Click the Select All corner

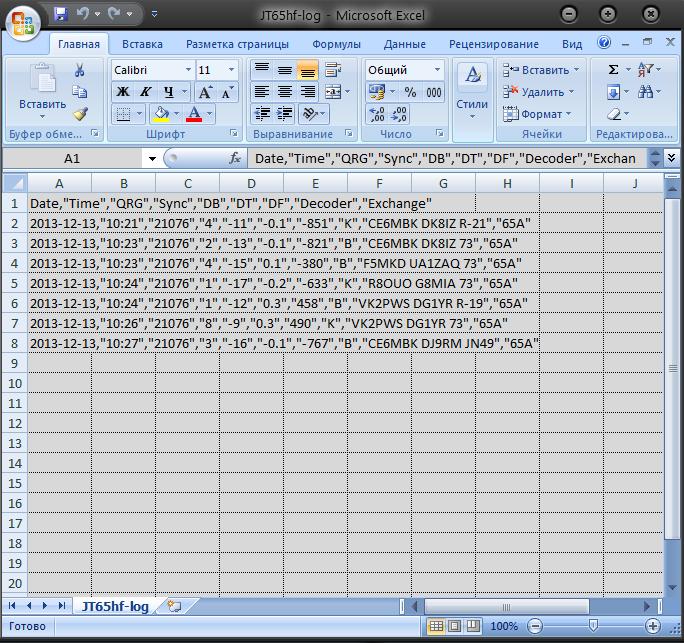(15, 183)
